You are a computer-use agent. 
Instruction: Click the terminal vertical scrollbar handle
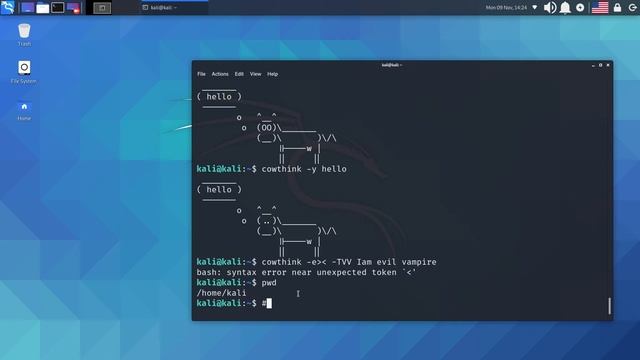click(x=609, y=306)
